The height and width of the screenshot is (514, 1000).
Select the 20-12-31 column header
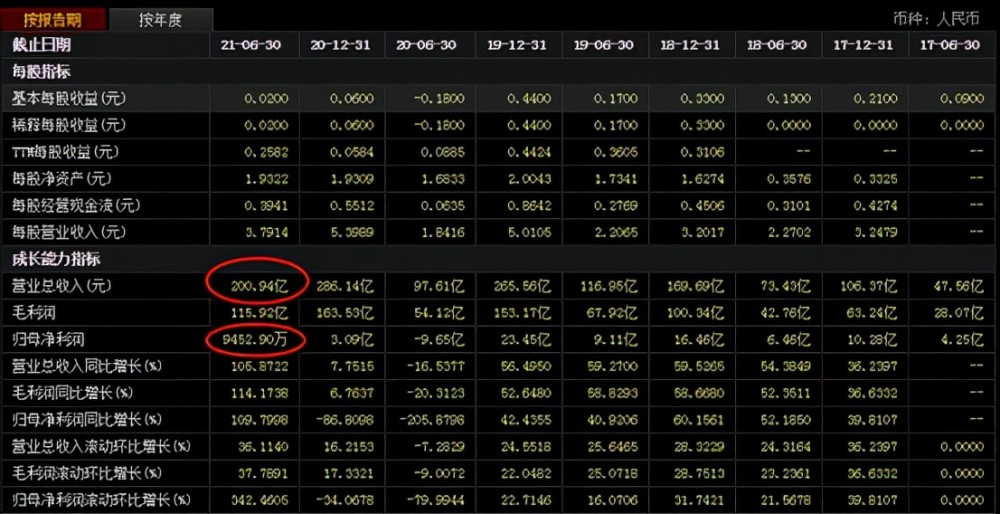[339, 45]
